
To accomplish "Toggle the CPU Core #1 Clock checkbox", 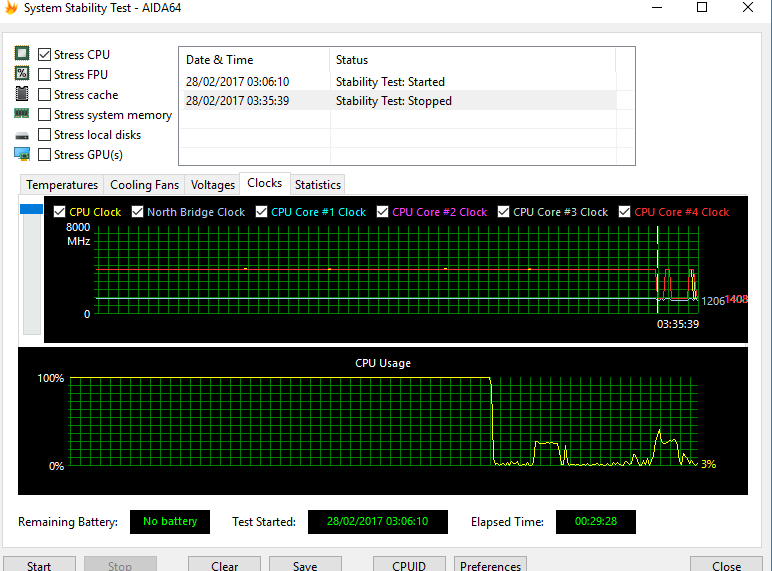I will coord(261,212).
